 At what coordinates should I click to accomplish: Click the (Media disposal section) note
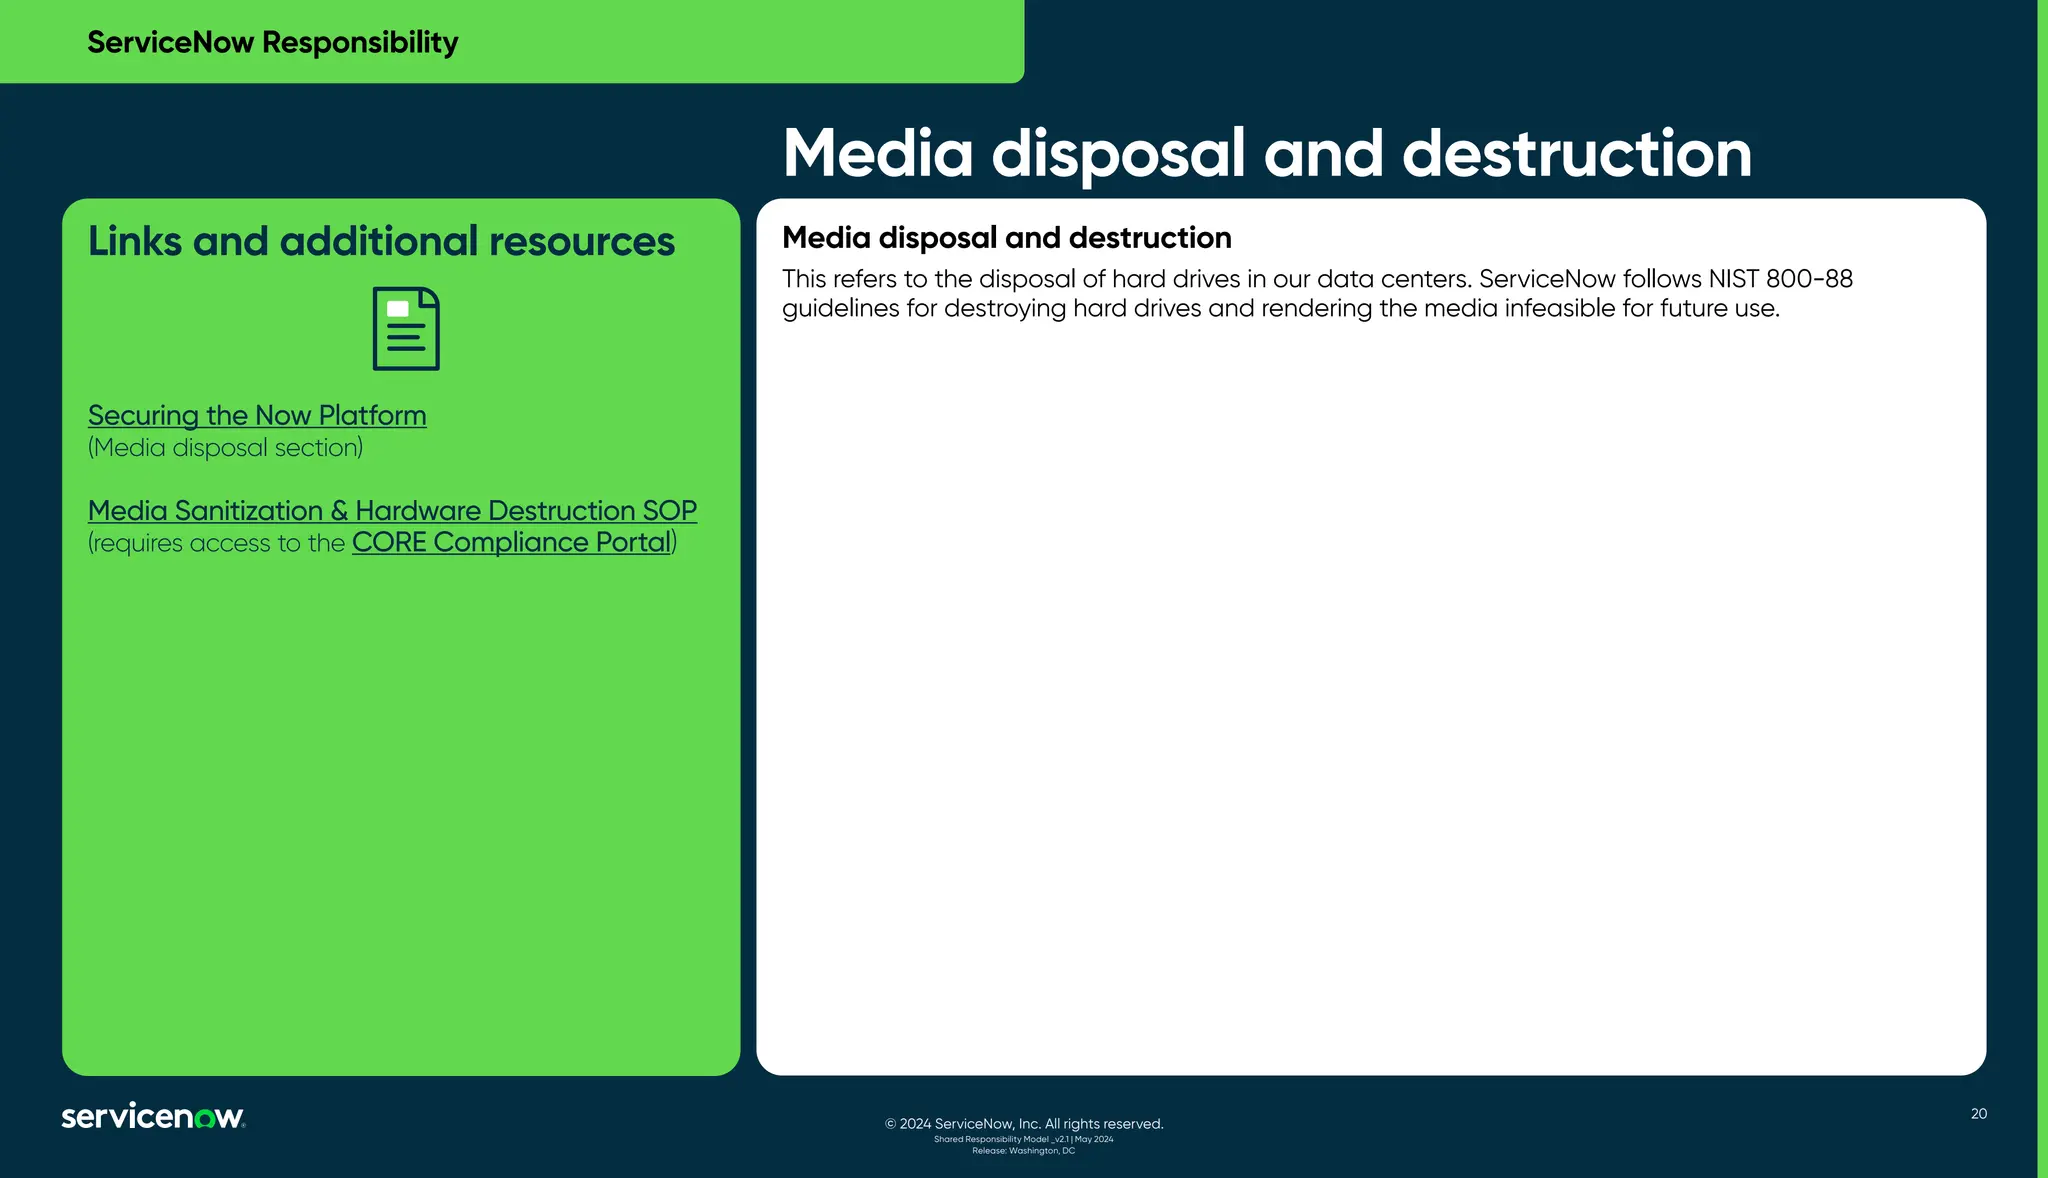[225, 448]
